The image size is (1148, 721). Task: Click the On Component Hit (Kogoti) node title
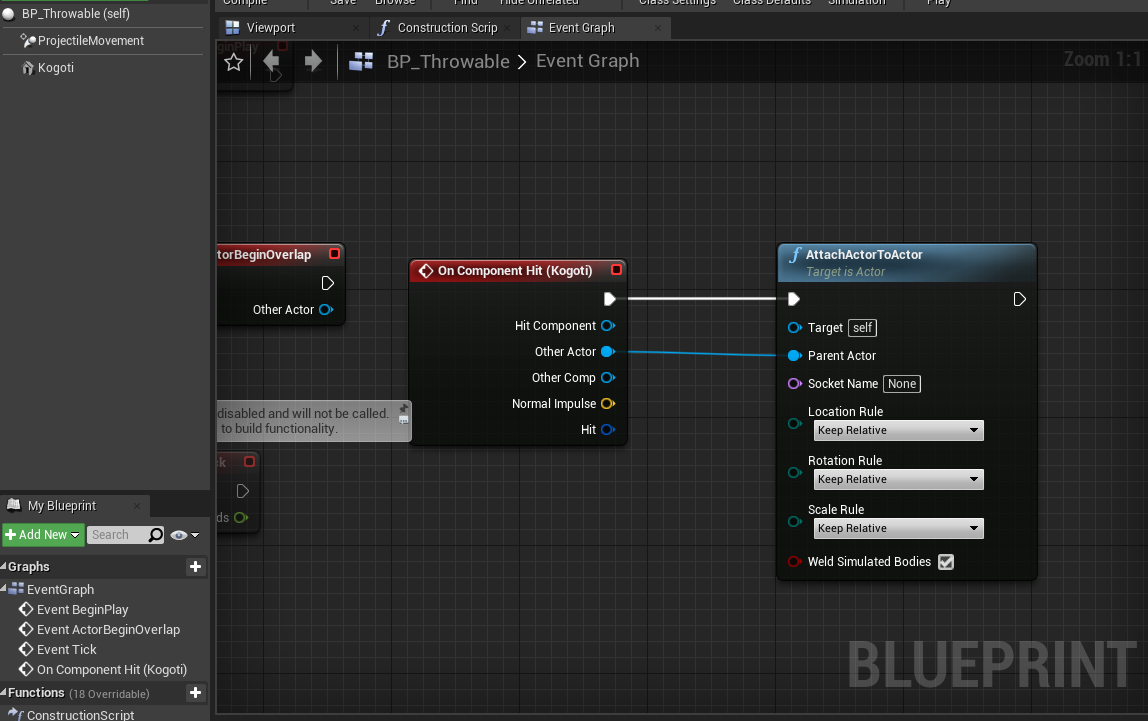coord(515,271)
